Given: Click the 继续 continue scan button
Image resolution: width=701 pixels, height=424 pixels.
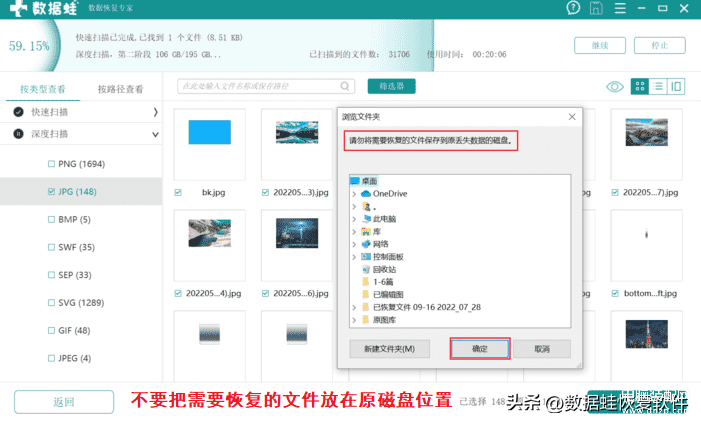Looking at the screenshot, I should 600,45.
